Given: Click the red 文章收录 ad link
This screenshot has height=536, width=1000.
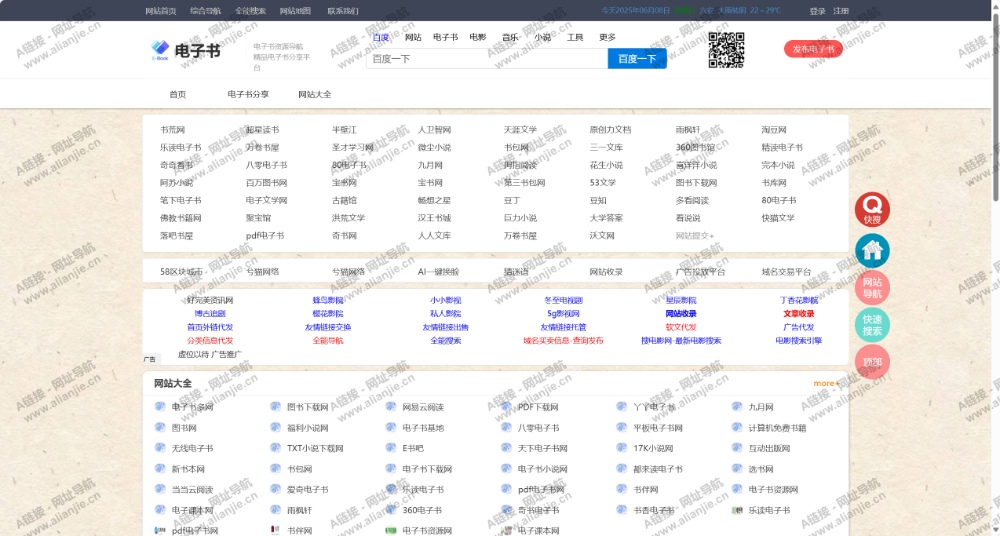Looking at the screenshot, I should point(798,313).
